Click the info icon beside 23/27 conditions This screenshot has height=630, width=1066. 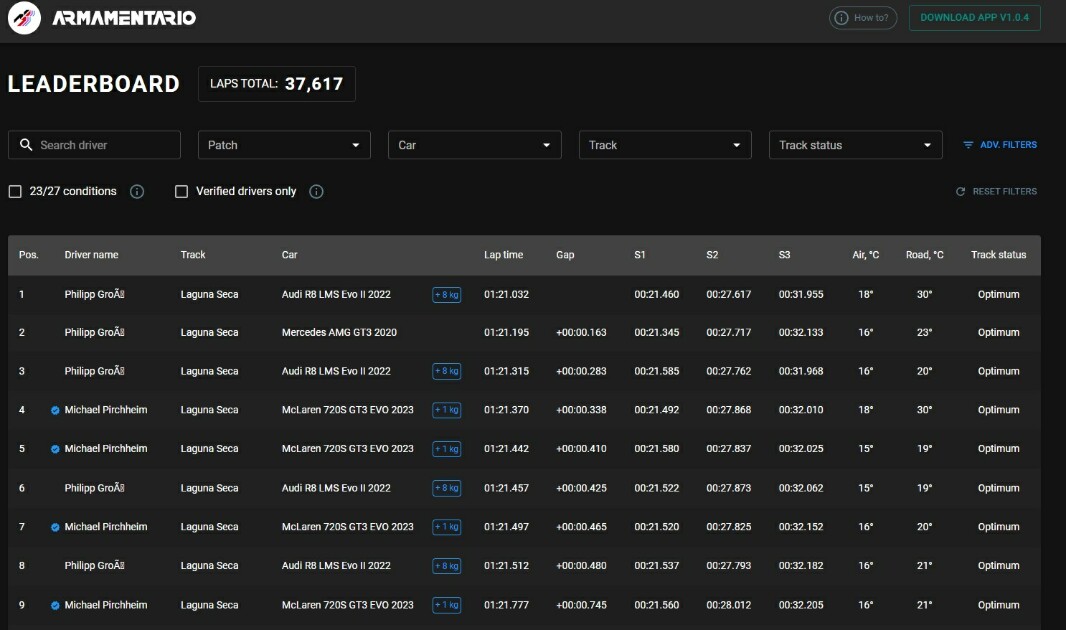(x=137, y=192)
